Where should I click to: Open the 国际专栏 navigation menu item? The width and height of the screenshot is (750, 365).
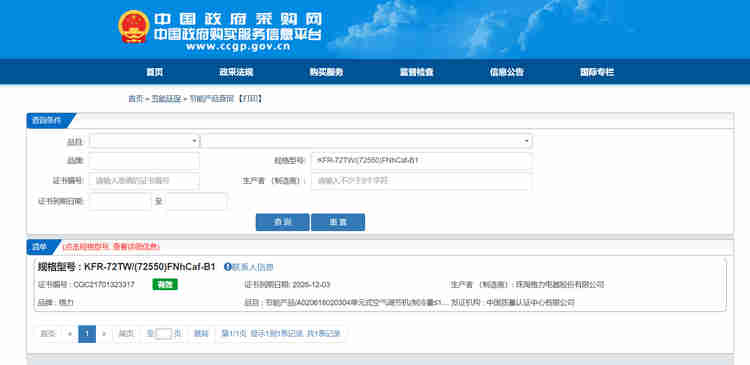click(x=596, y=72)
